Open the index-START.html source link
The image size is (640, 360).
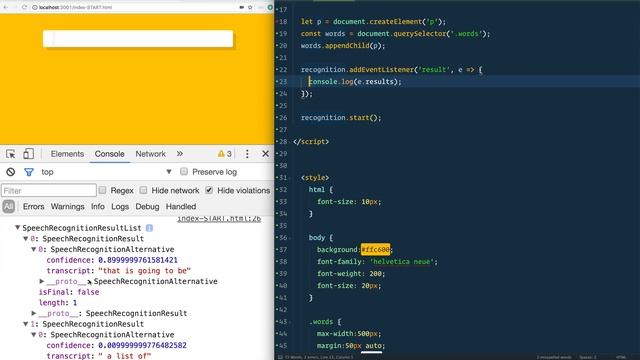pyautogui.click(x=219, y=219)
